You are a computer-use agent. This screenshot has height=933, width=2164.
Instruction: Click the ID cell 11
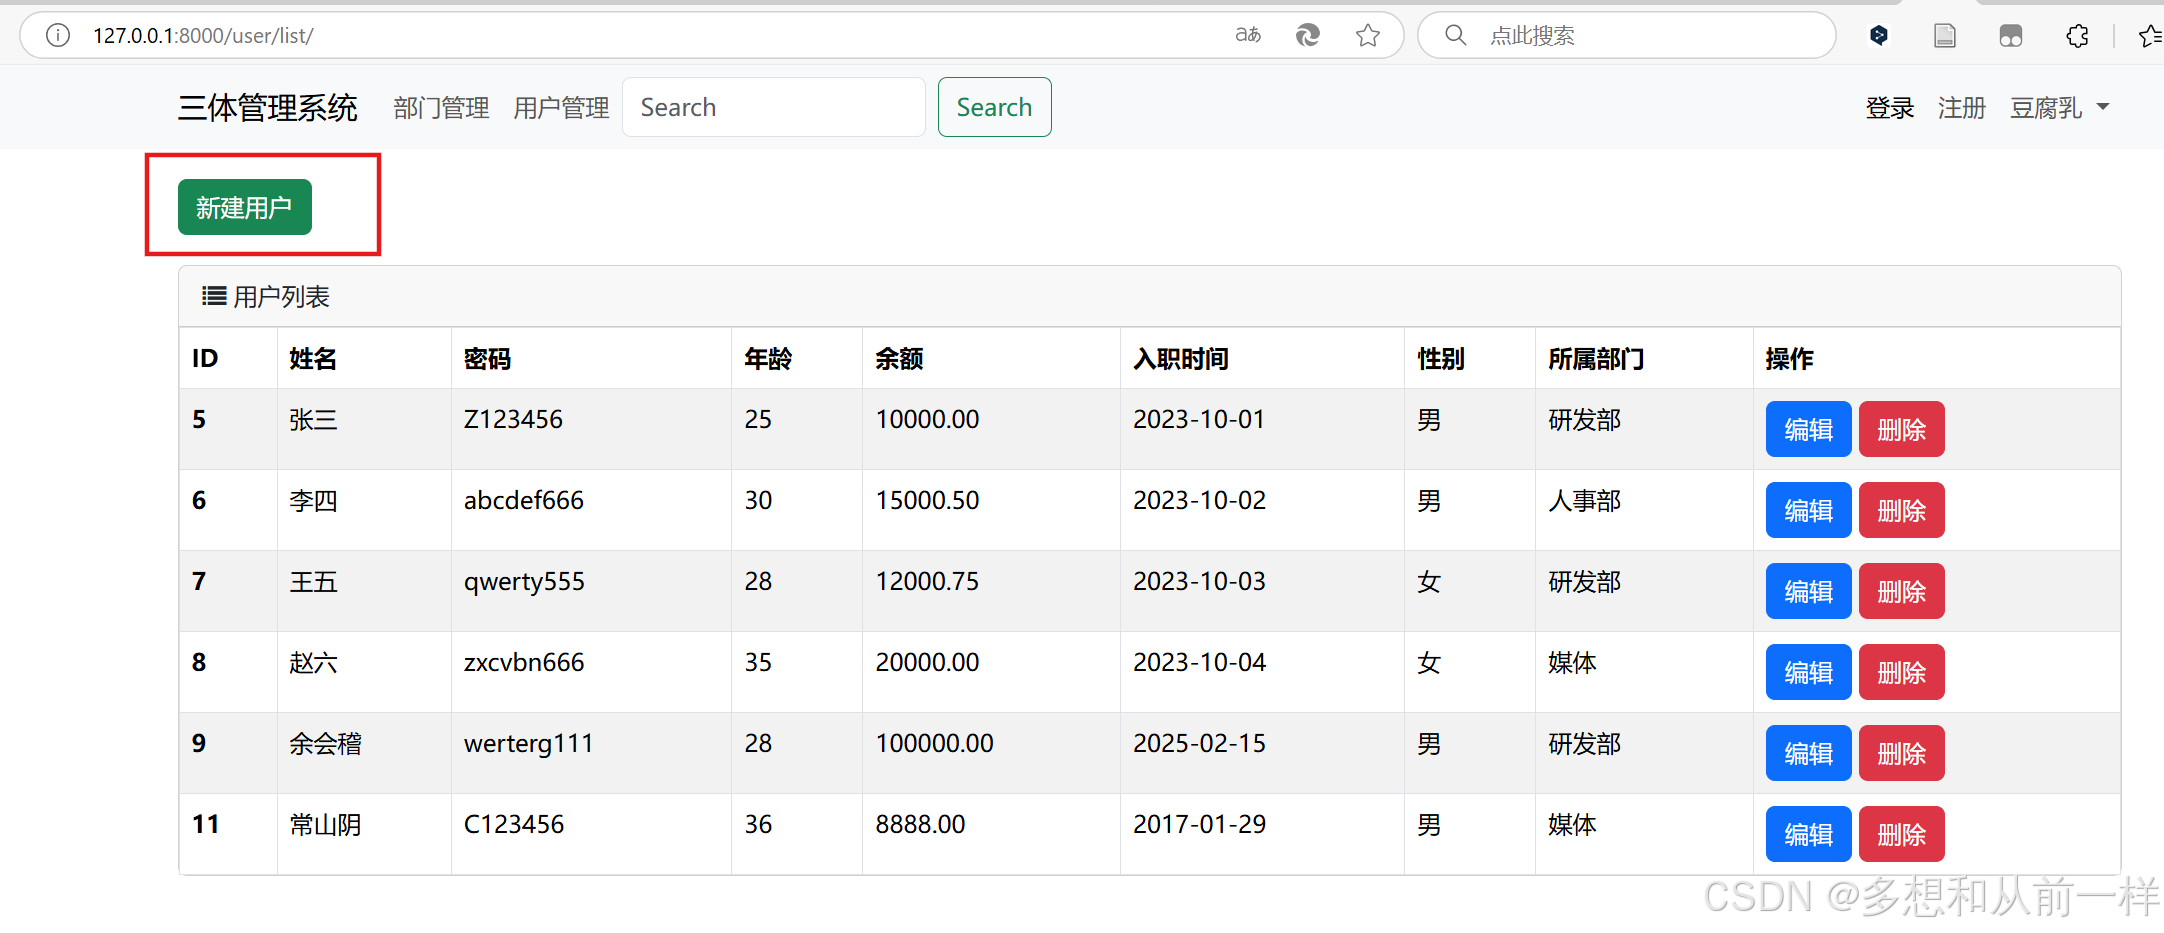(205, 824)
